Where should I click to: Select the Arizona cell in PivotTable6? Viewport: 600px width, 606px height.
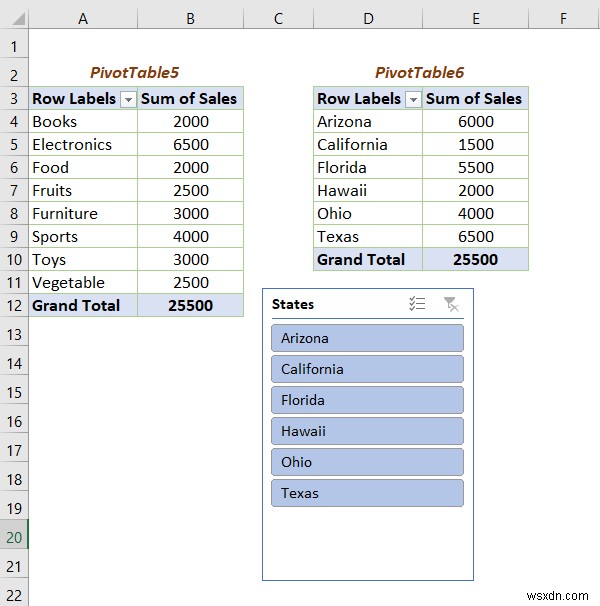pos(368,121)
